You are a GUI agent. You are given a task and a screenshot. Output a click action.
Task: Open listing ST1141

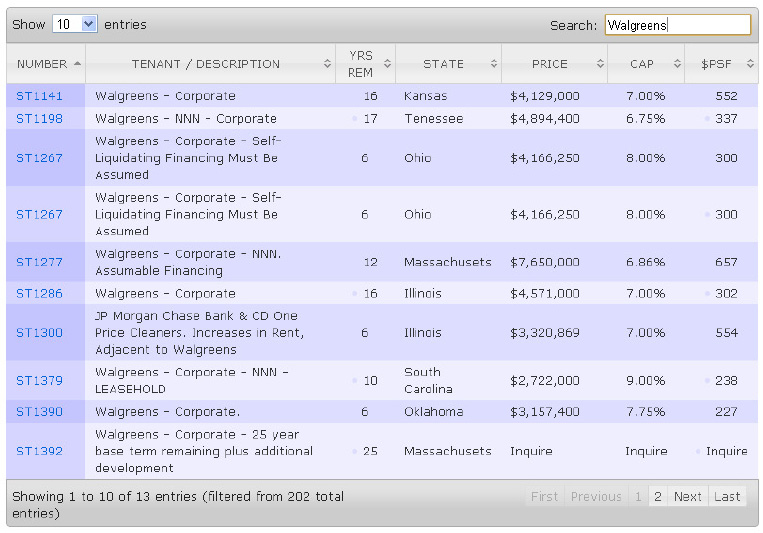[39, 96]
